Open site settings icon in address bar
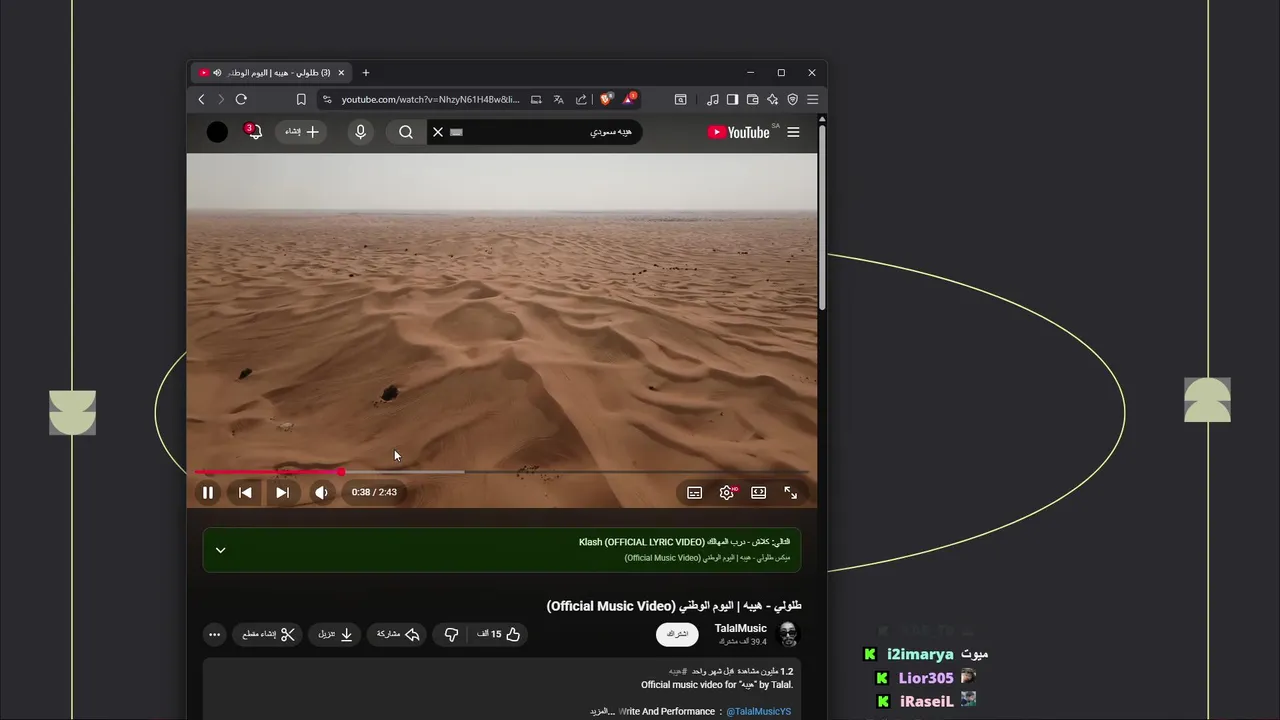The width and height of the screenshot is (1280, 720). (x=327, y=99)
